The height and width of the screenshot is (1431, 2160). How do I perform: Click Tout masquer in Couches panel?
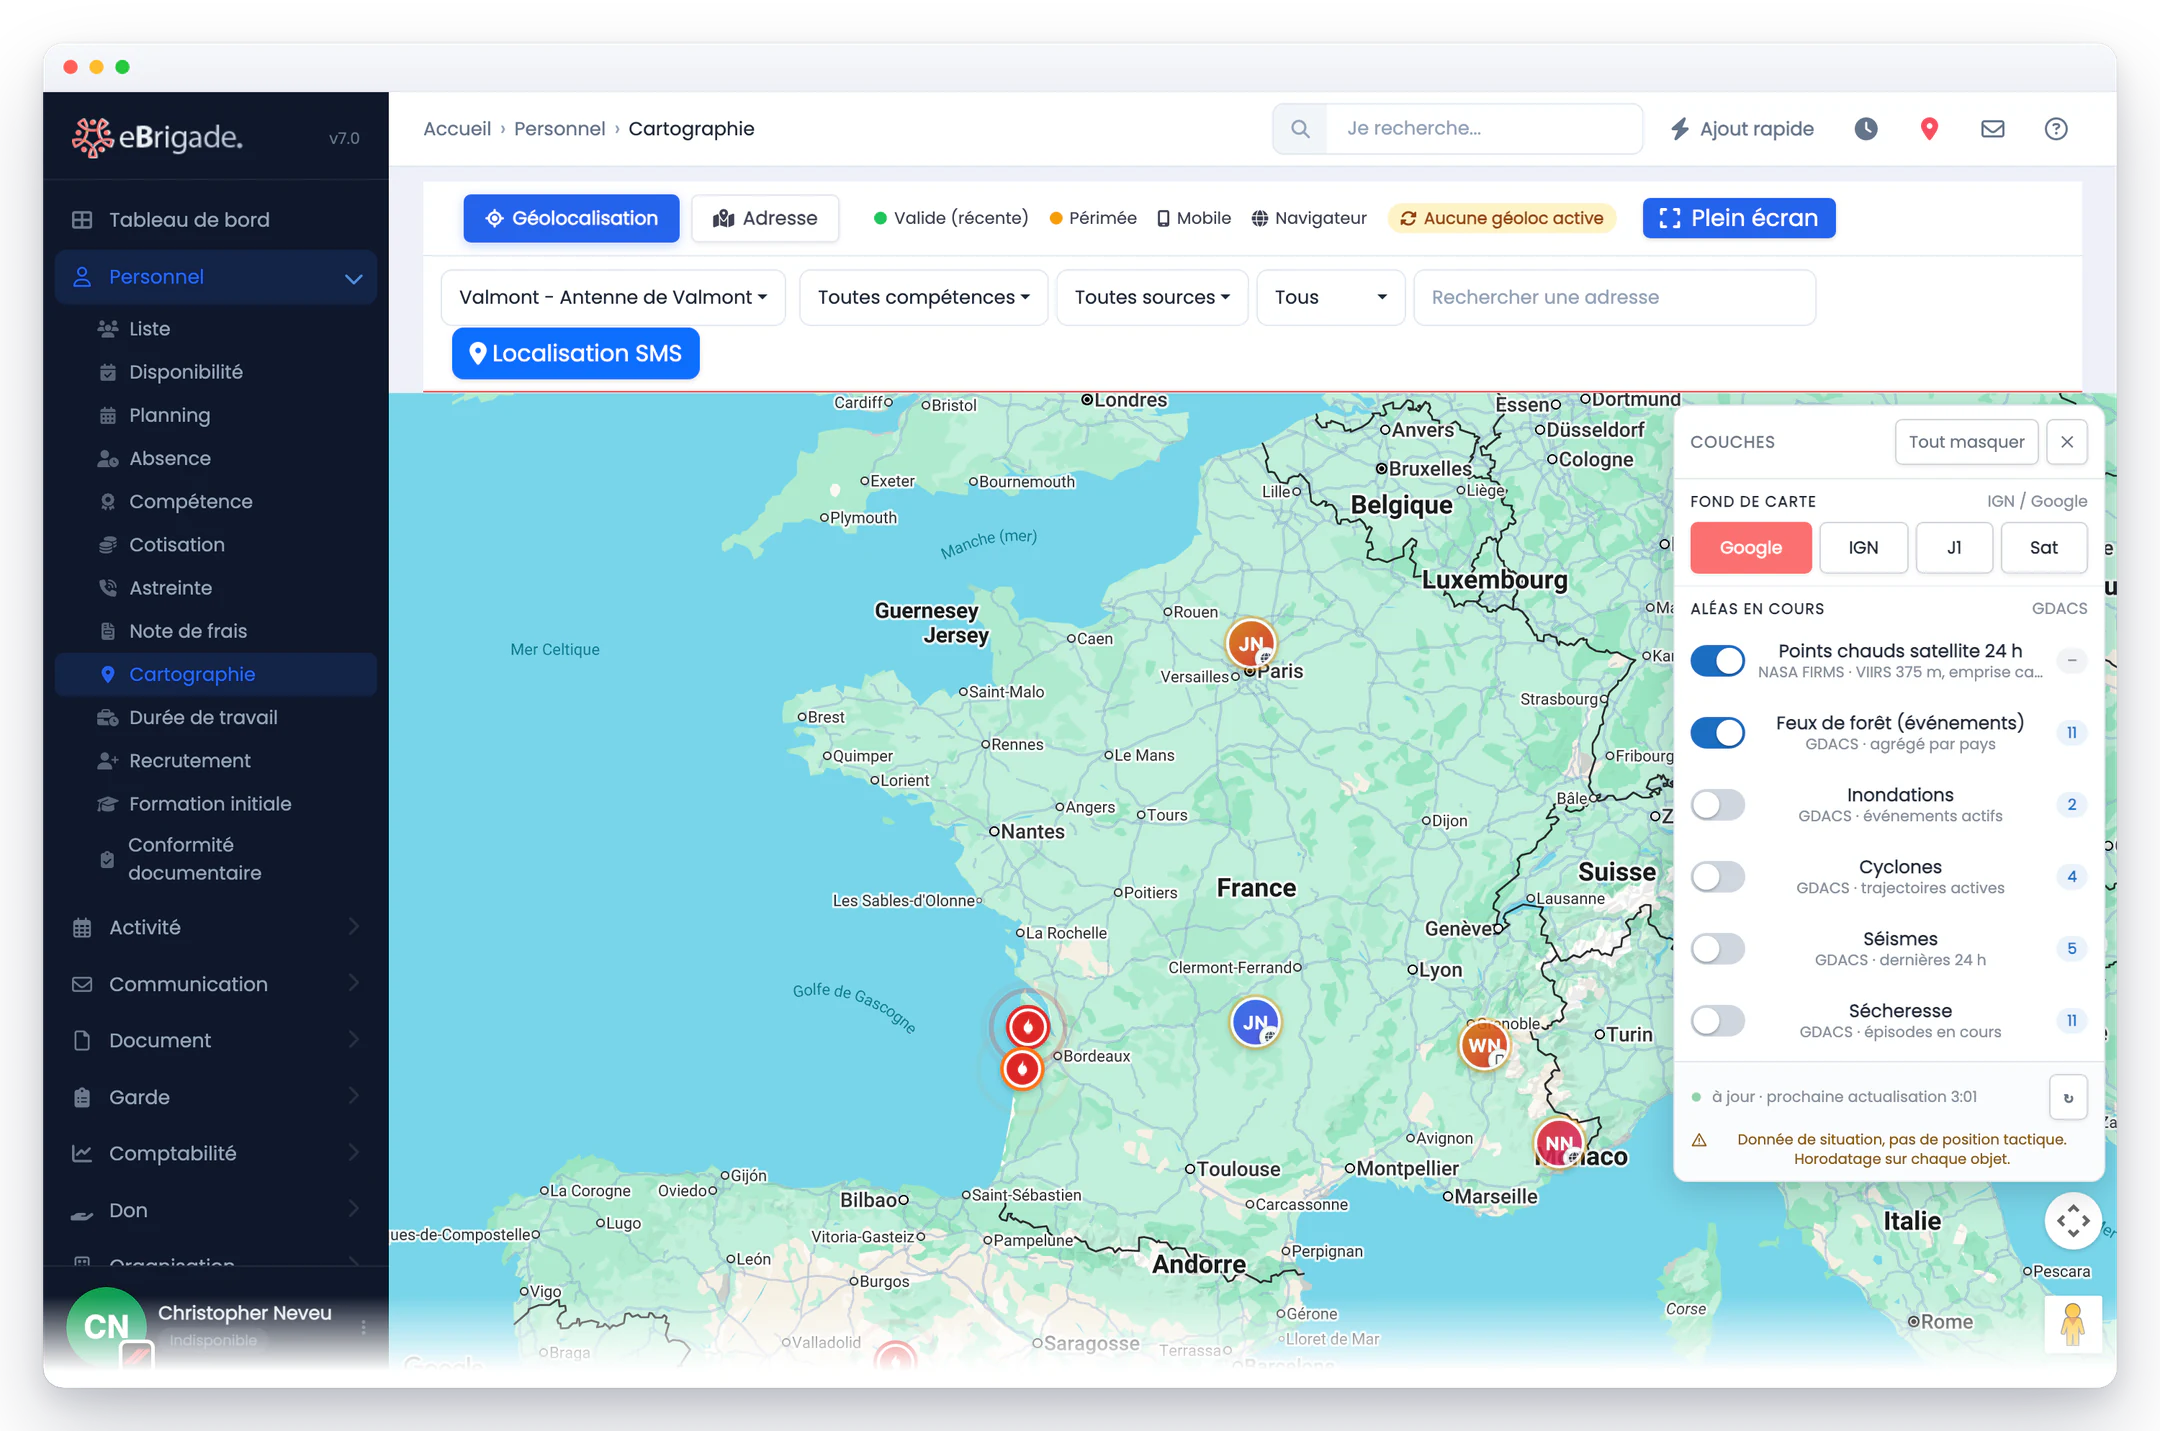[x=1966, y=442]
